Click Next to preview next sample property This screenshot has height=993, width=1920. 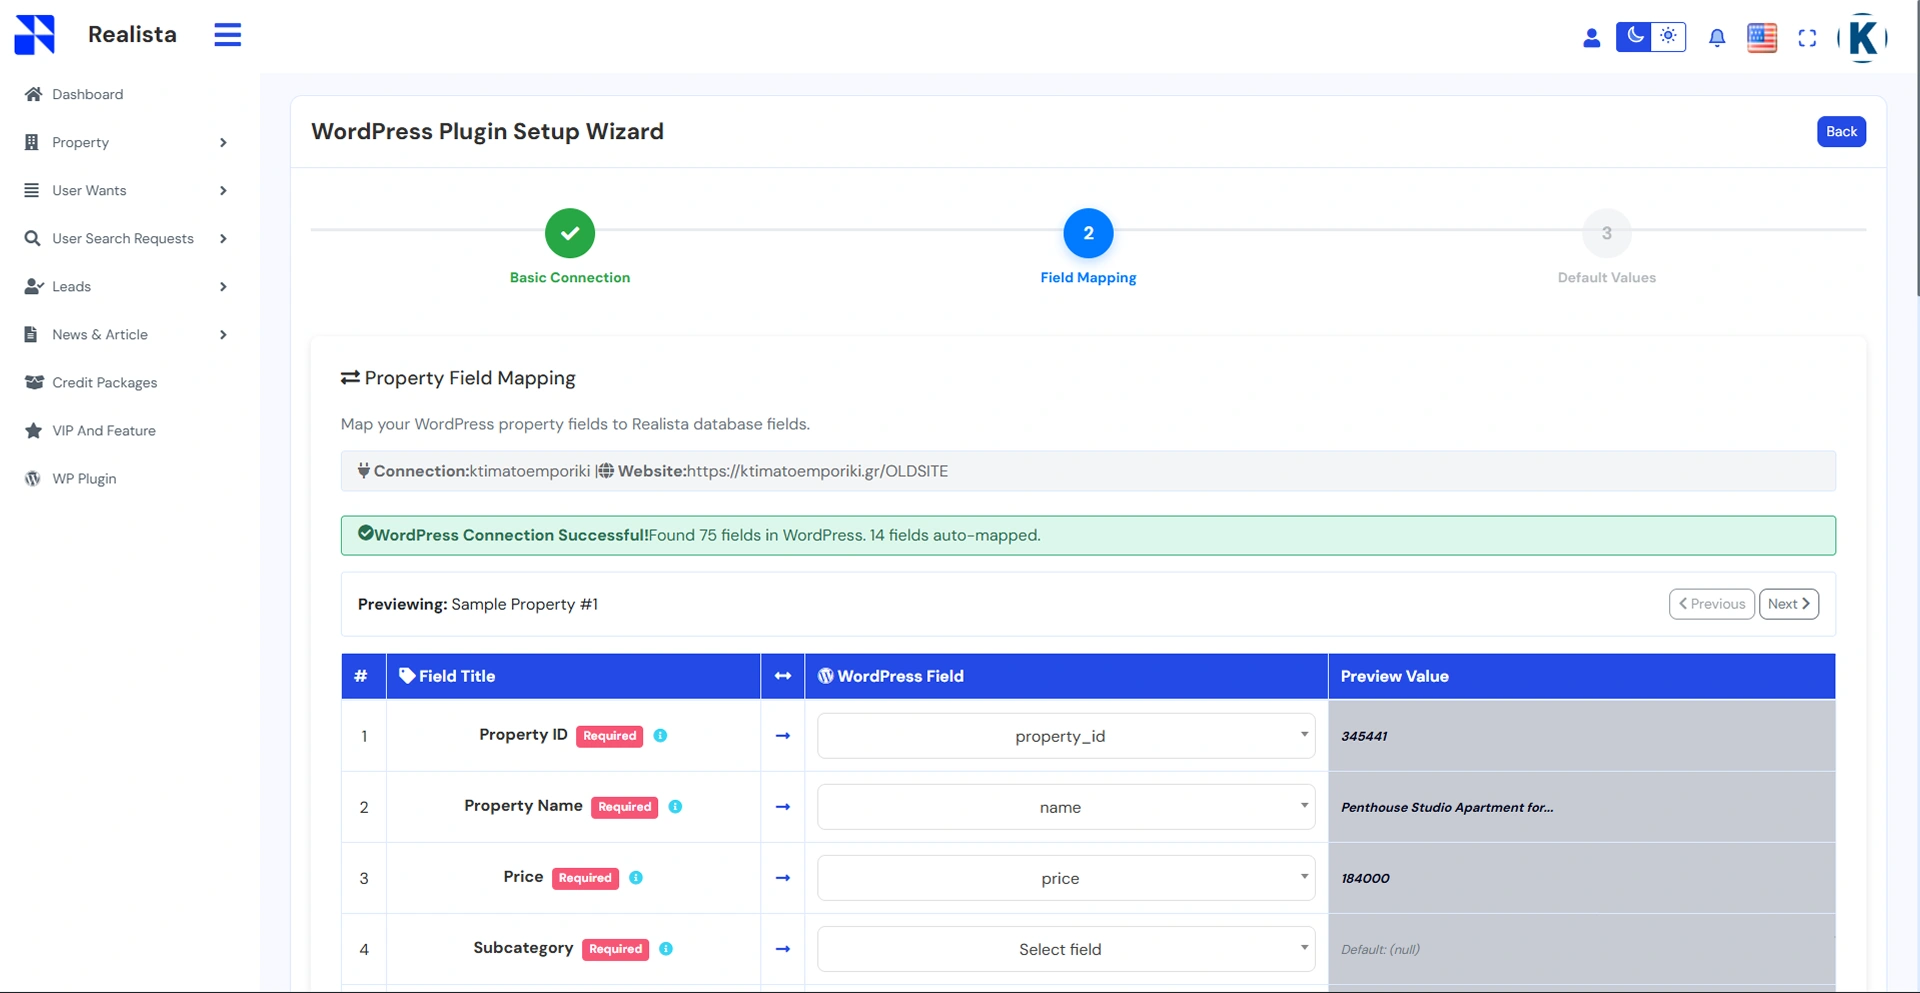point(1788,604)
